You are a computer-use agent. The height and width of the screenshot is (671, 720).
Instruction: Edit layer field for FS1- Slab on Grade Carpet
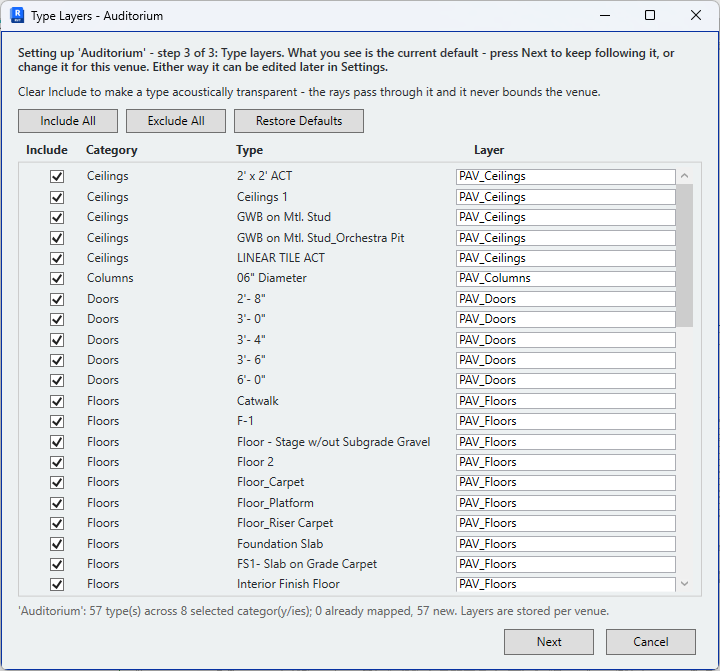click(x=566, y=564)
